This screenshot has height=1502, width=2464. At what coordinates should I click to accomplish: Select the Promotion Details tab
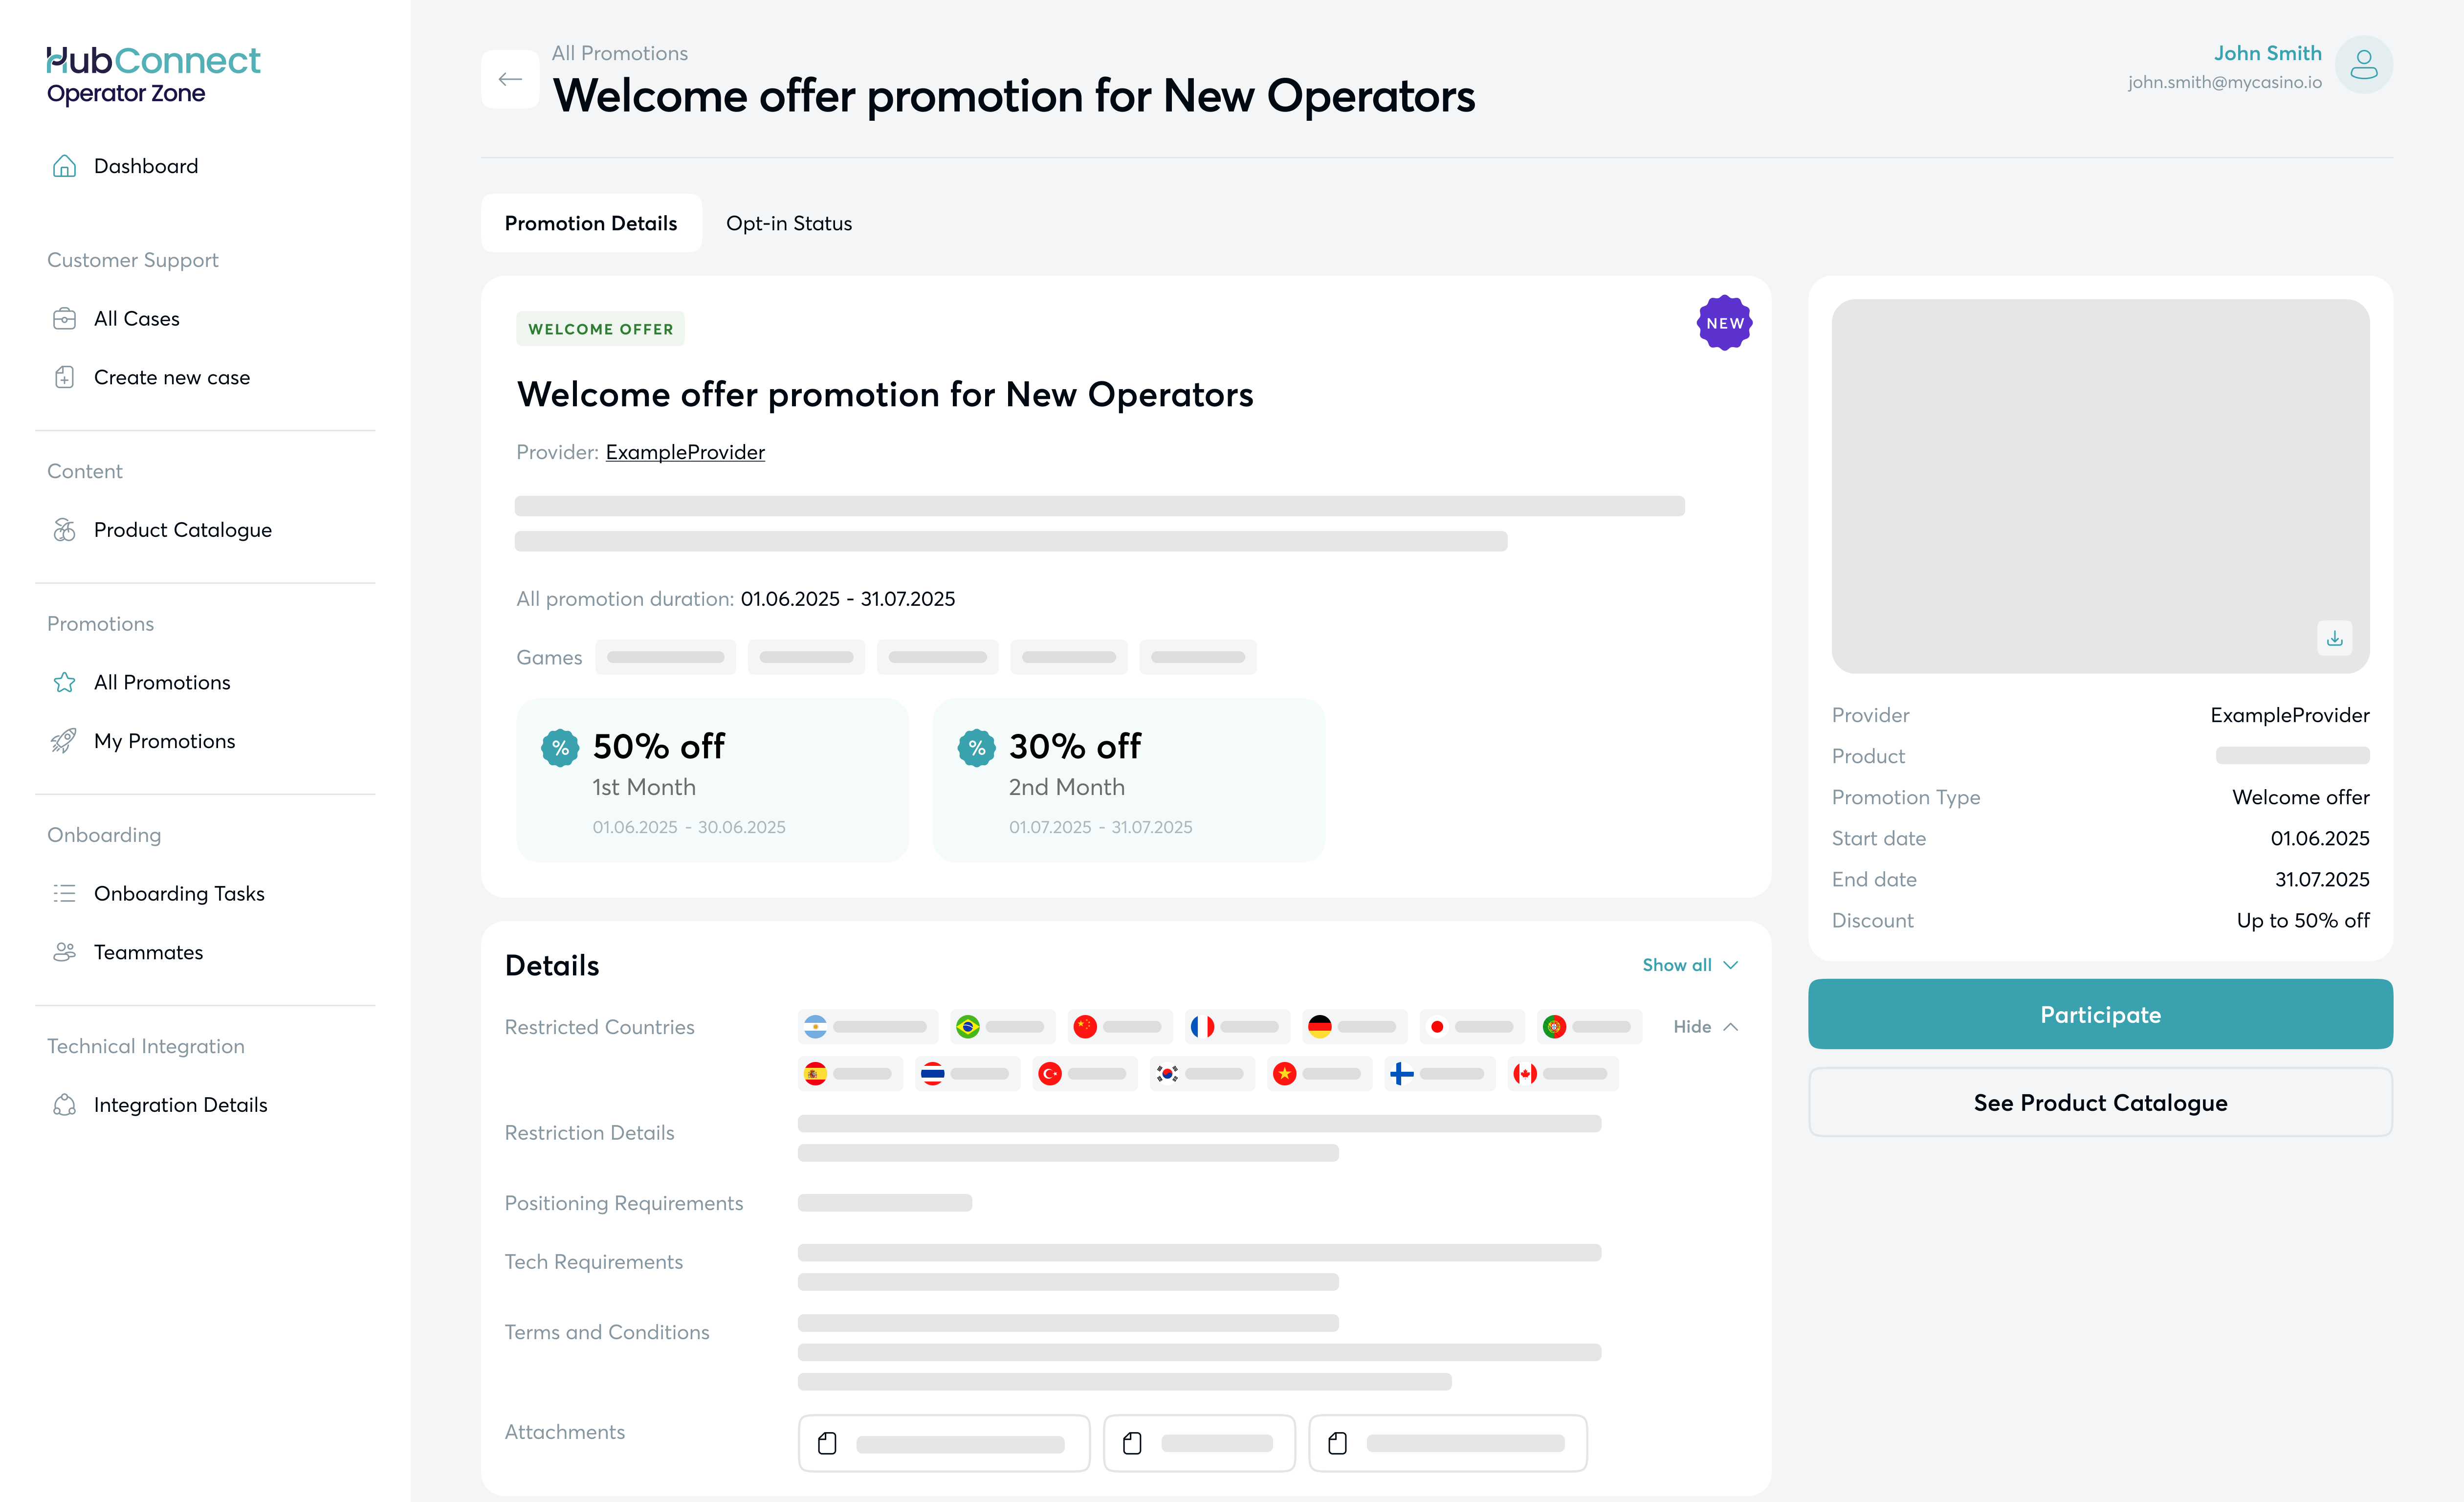[591, 223]
